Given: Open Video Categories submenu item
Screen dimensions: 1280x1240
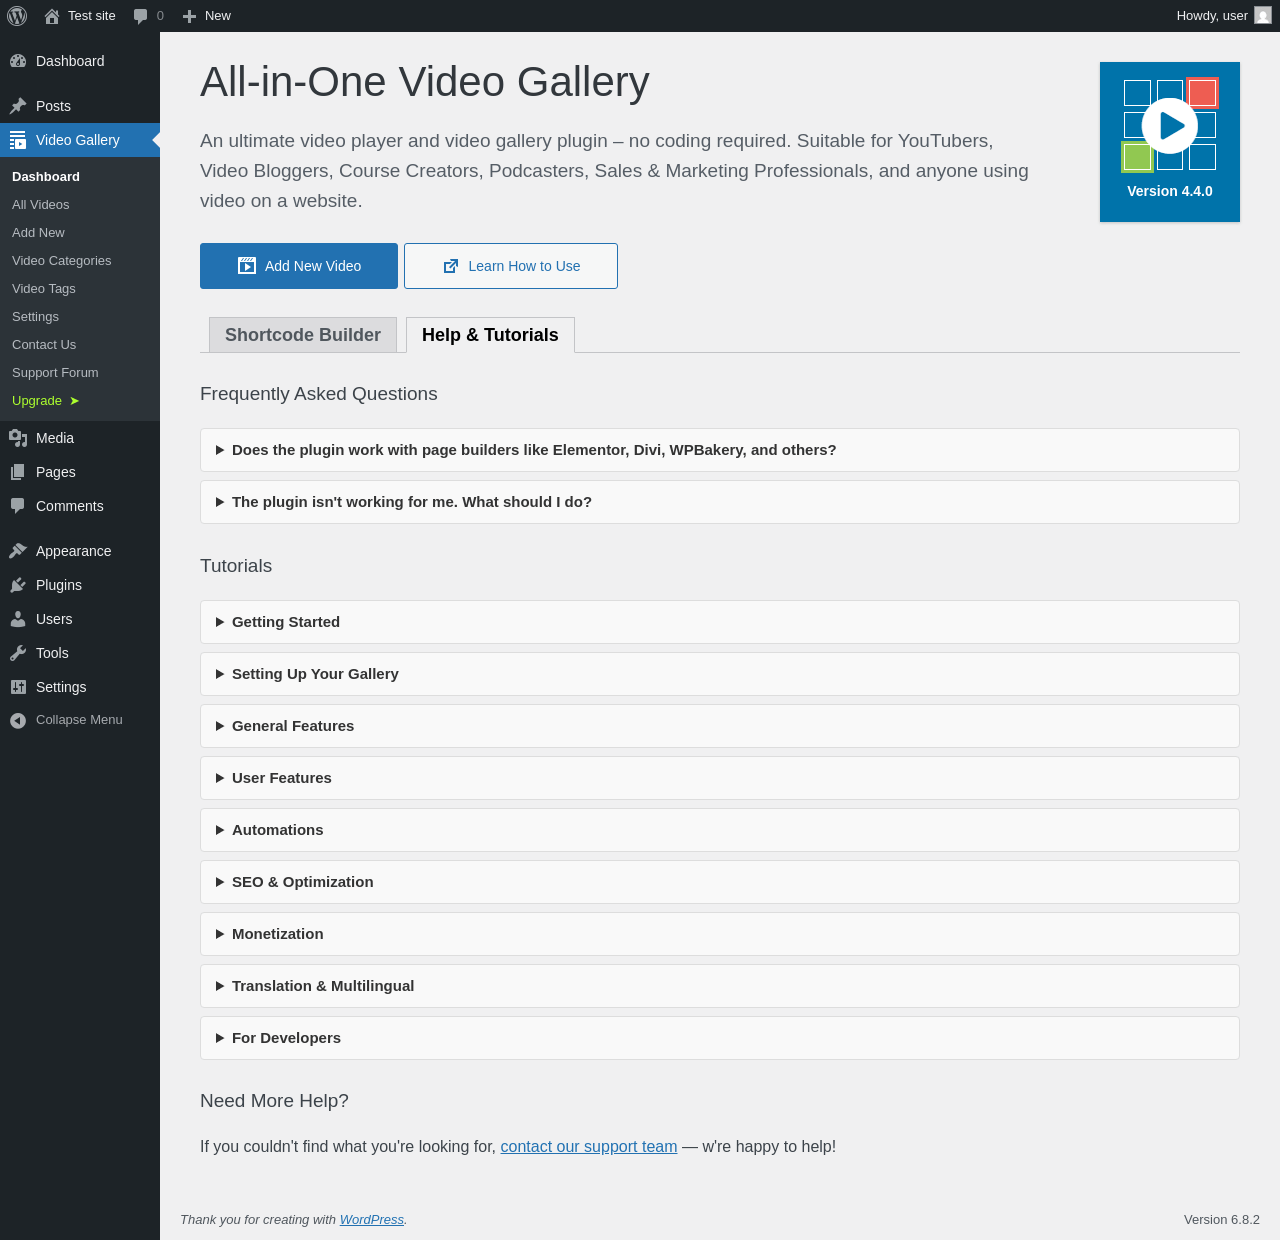Looking at the screenshot, I should click(x=80, y=260).
